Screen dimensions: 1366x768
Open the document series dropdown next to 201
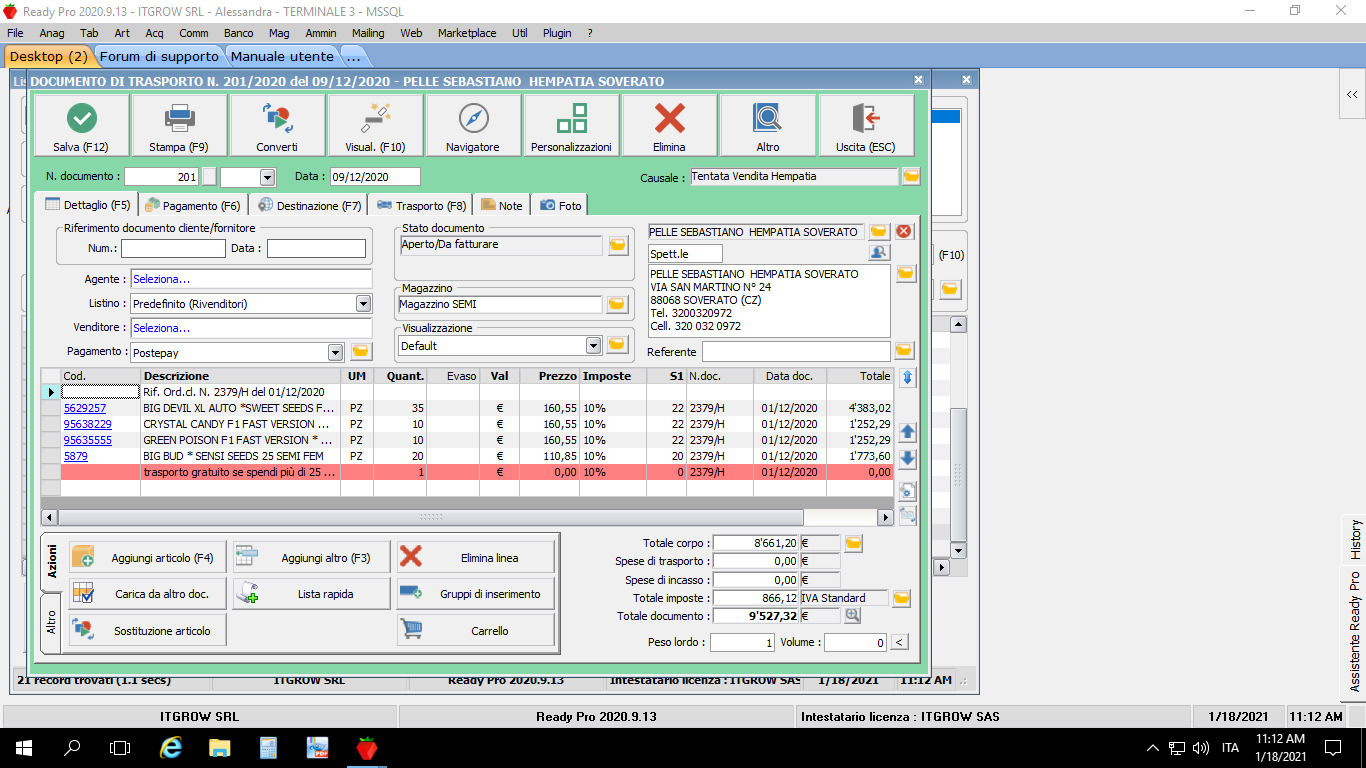pyautogui.click(x=267, y=177)
